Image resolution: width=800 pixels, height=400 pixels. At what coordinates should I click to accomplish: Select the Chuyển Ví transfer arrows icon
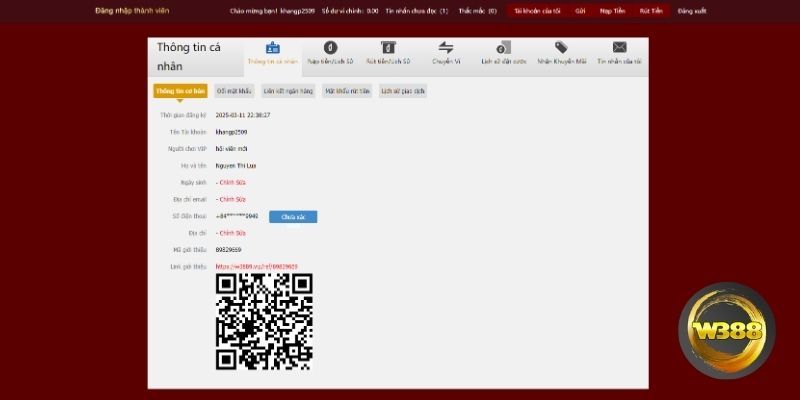tap(446, 47)
